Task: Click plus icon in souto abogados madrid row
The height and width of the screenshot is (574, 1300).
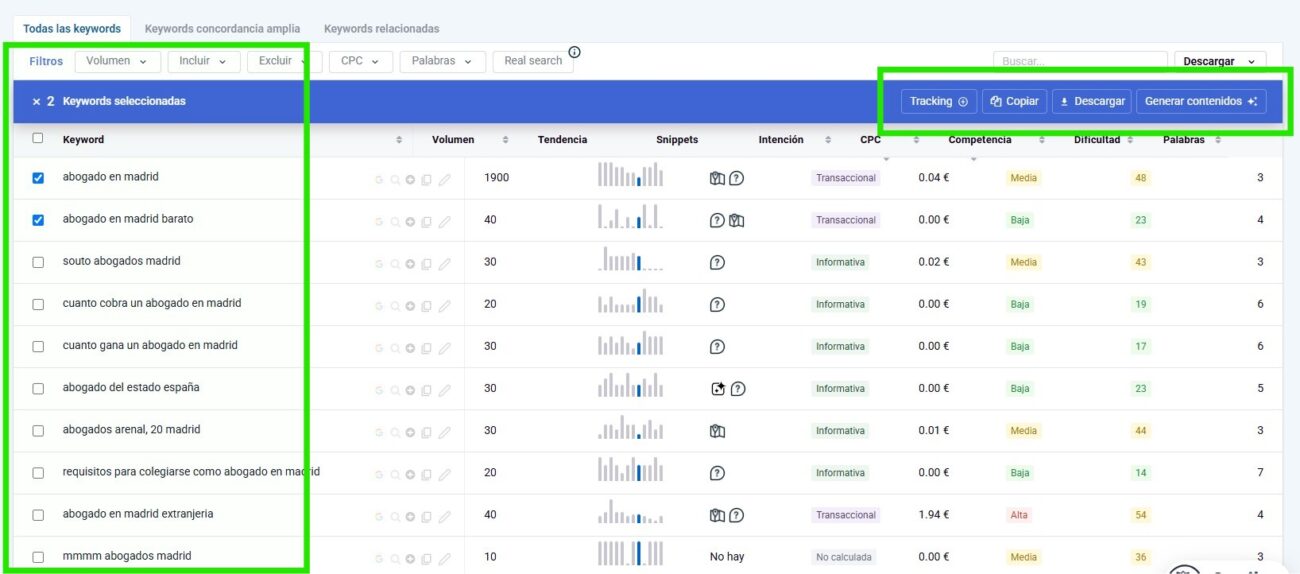Action: tap(410, 264)
